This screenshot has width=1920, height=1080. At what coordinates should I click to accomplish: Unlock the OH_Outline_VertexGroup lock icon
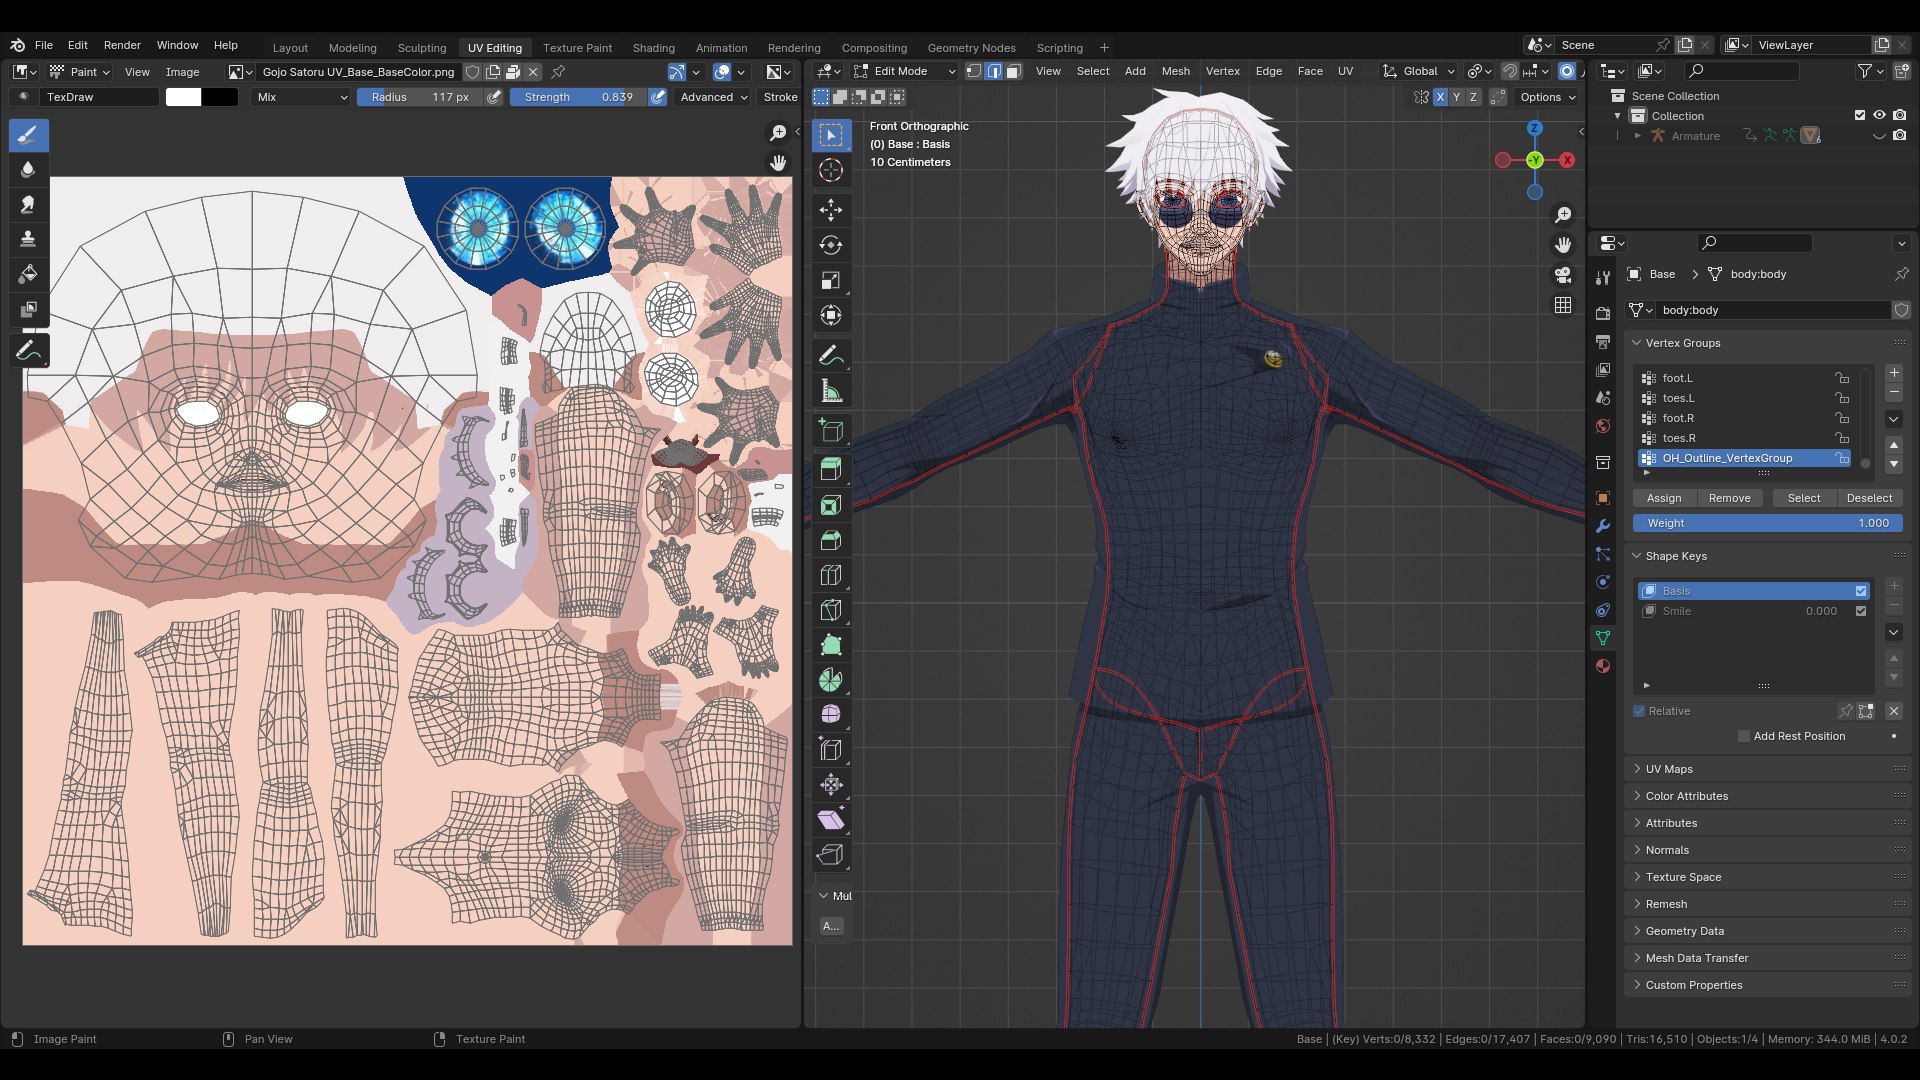[x=1841, y=458]
